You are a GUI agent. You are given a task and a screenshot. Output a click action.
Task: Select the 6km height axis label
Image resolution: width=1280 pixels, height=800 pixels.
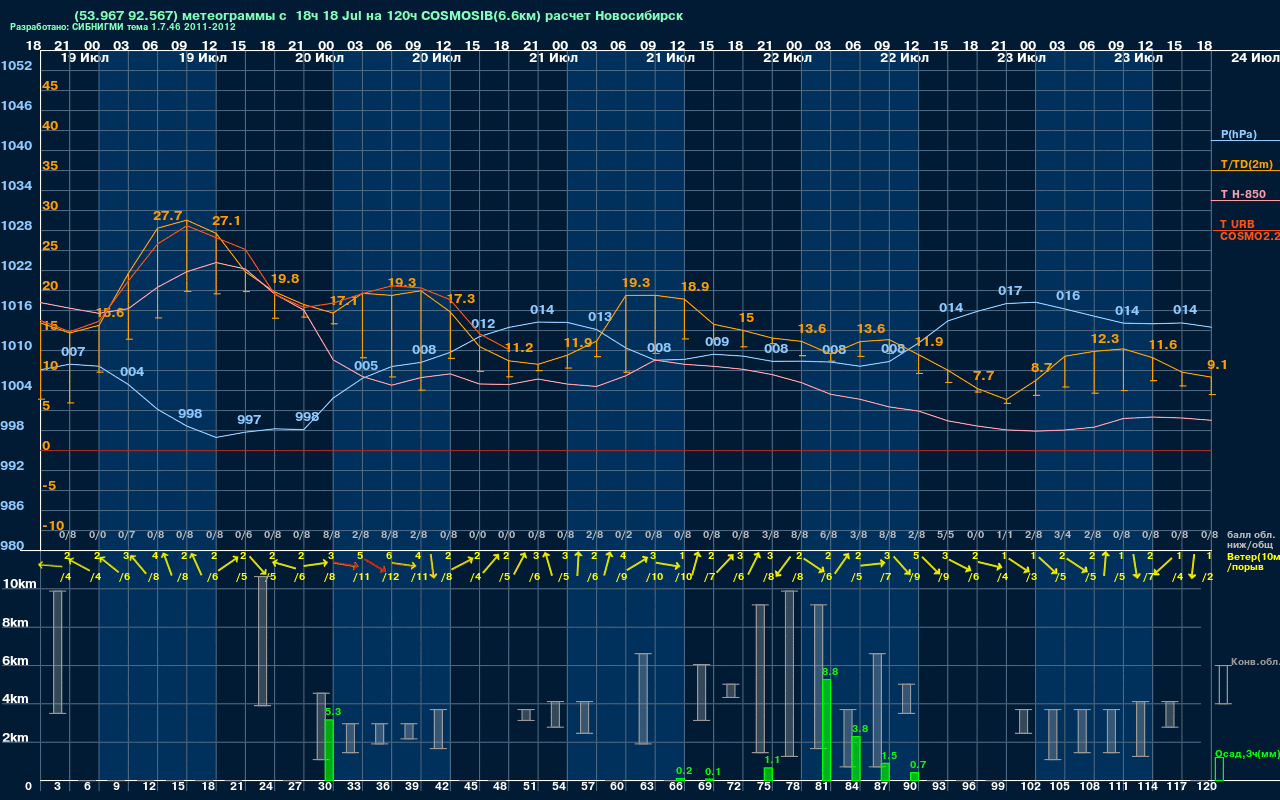[x=17, y=662]
